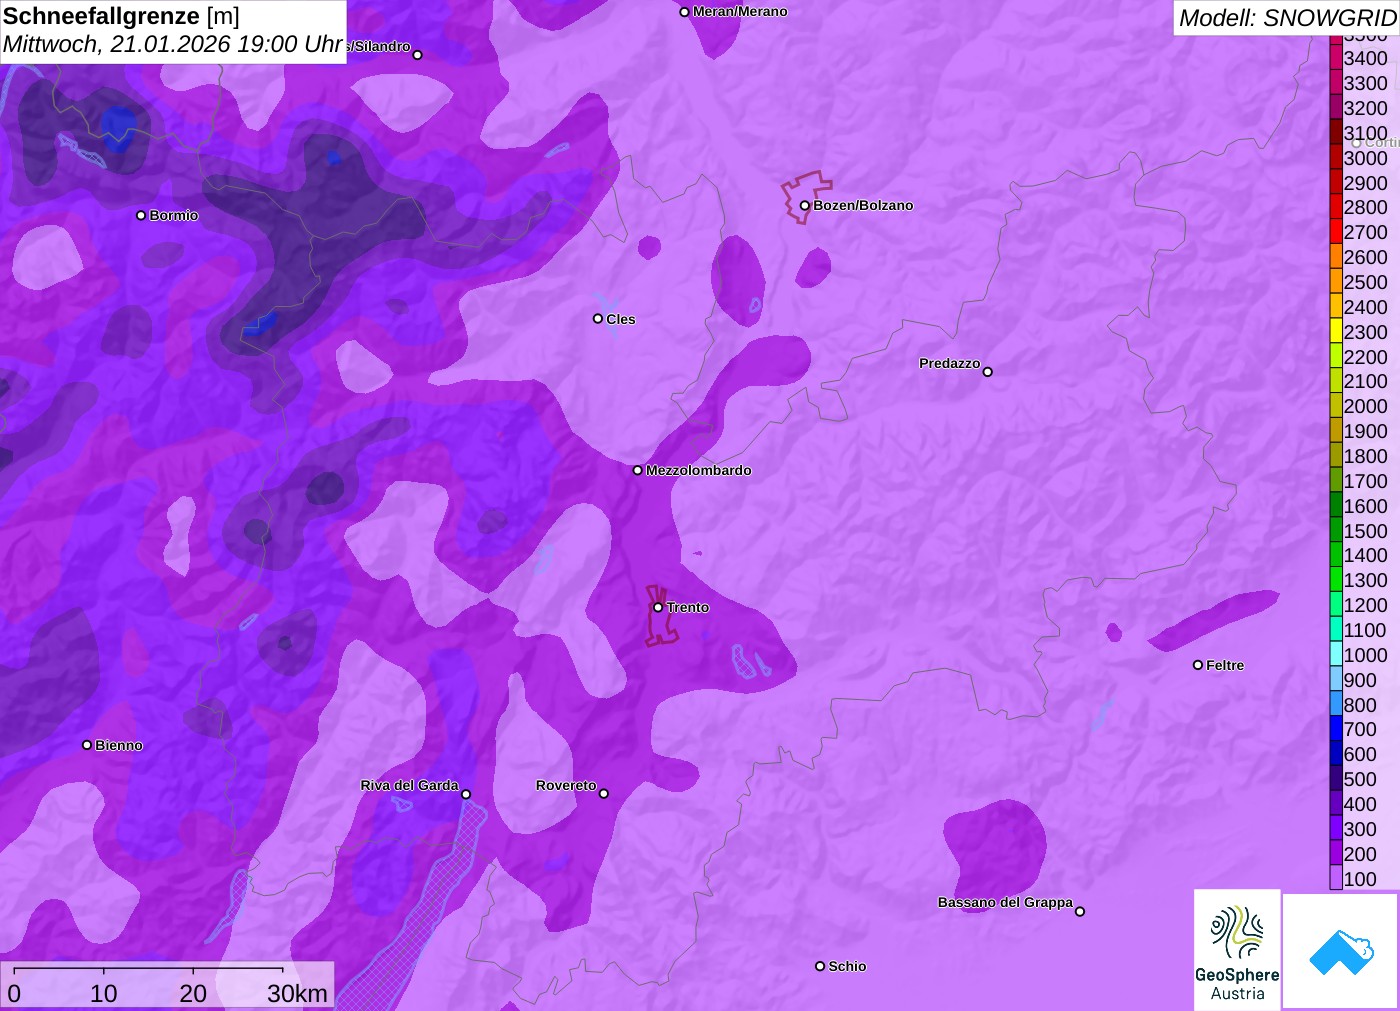
Task: Click the Trento label text
Action: pos(688,607)
